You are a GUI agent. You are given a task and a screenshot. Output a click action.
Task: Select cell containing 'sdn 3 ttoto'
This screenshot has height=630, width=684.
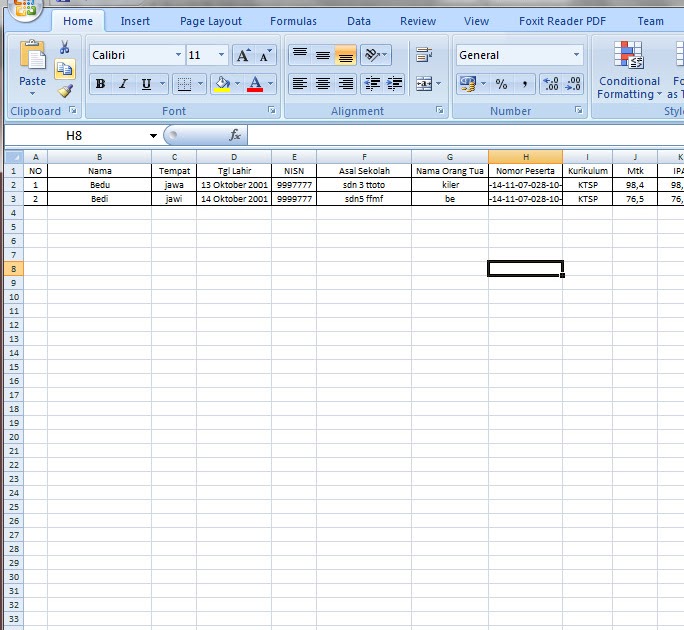pyautogui.click(x=364, y=185)
